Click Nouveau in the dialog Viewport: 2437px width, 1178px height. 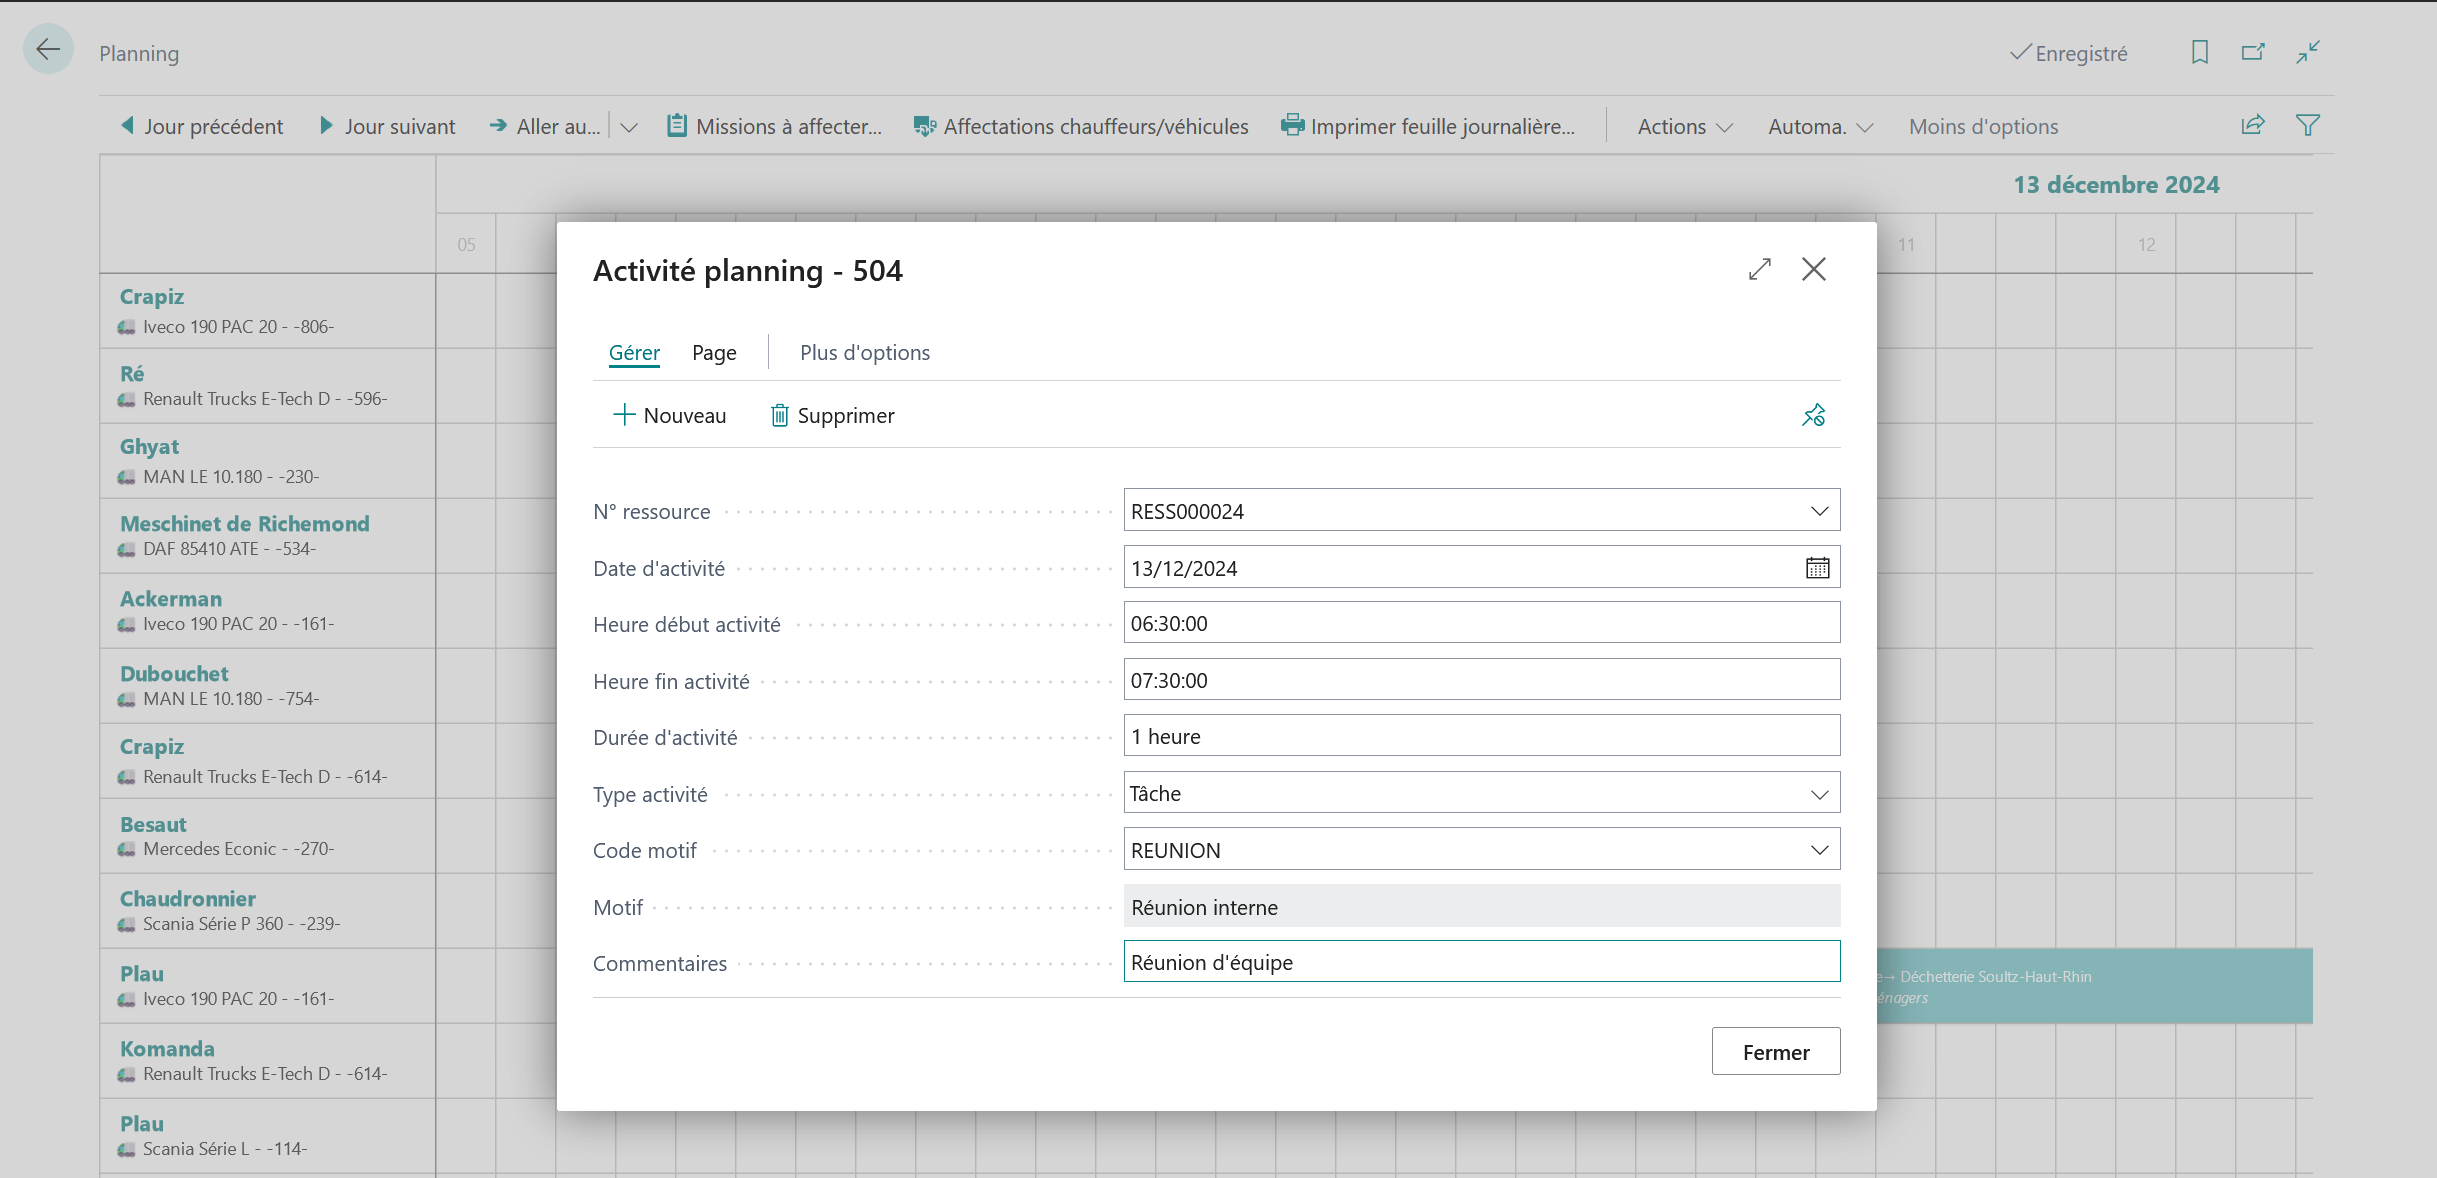(670, 415)
